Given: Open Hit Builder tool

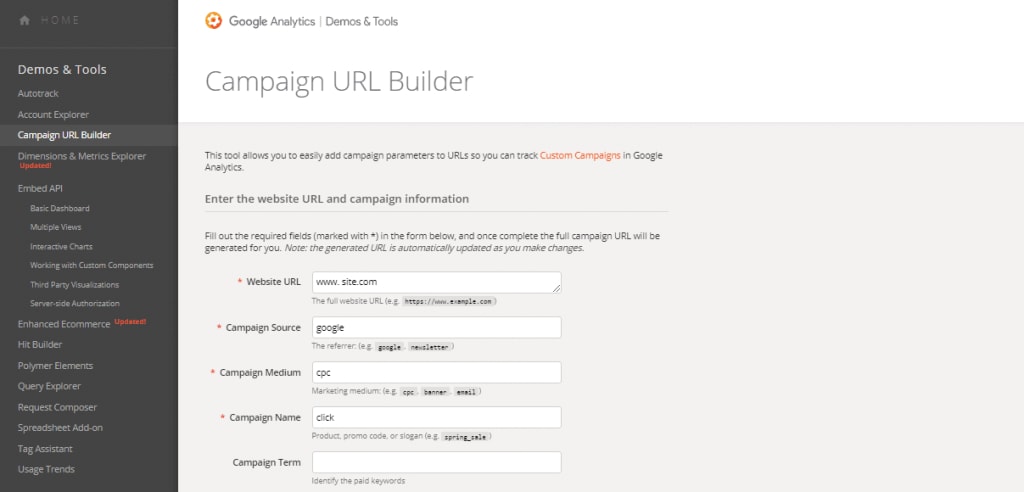Looking at the screenshot, I should [x=40, y=344].
